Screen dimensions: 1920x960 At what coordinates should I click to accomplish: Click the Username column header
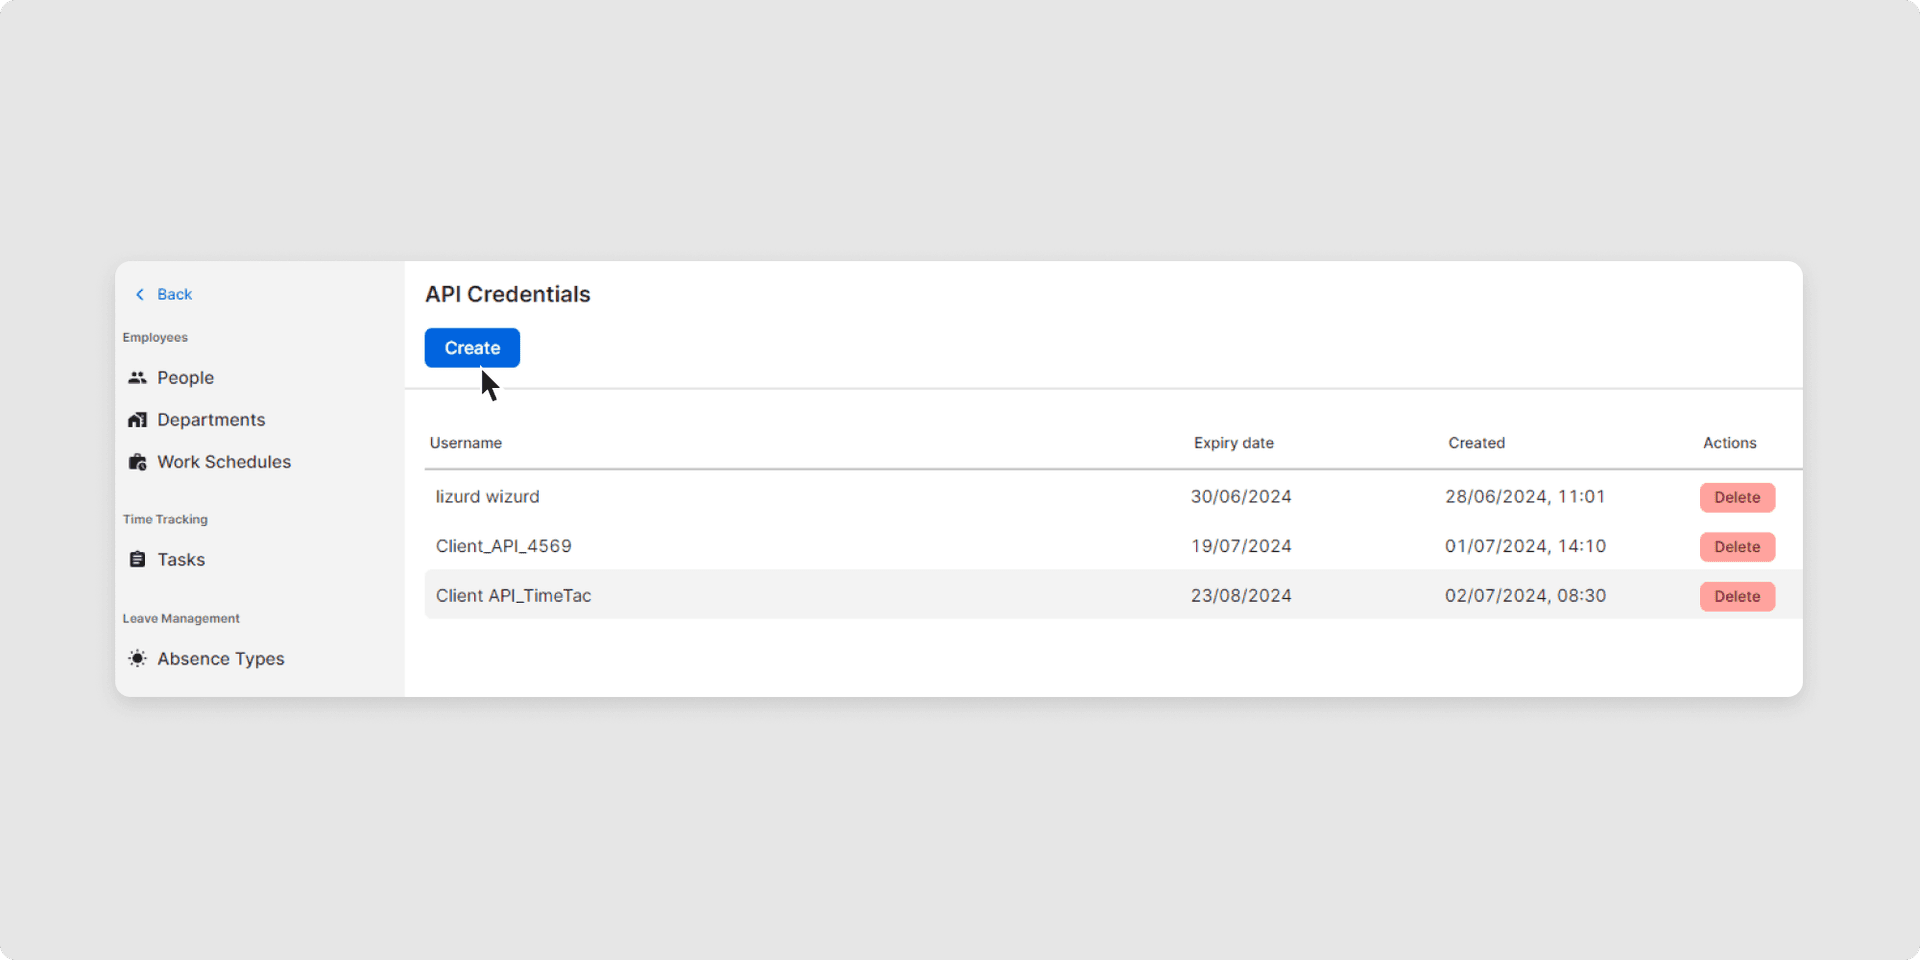466,443
